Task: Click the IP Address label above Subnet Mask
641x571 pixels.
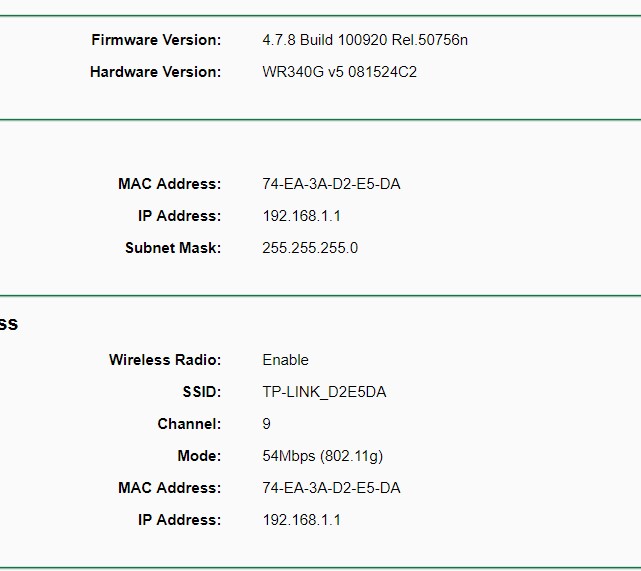Action: [x=179, y=216]
